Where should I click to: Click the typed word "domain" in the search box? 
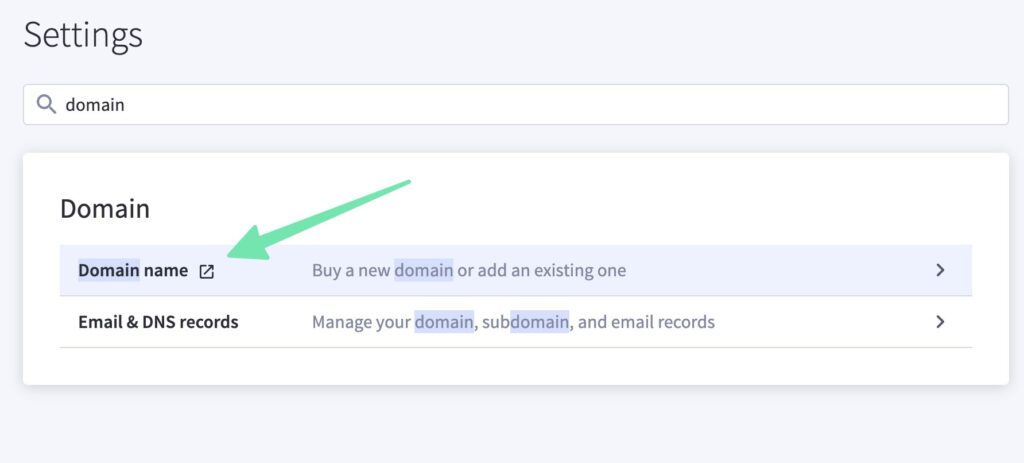click(95, 104)
